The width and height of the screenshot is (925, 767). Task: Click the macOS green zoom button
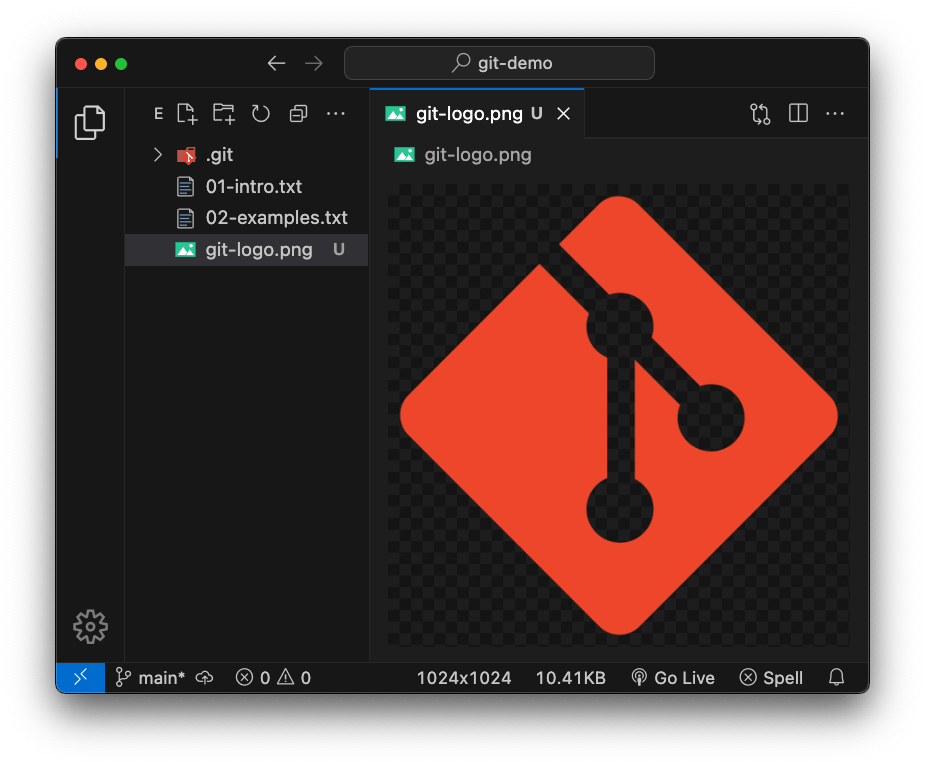tap(121, 64)
